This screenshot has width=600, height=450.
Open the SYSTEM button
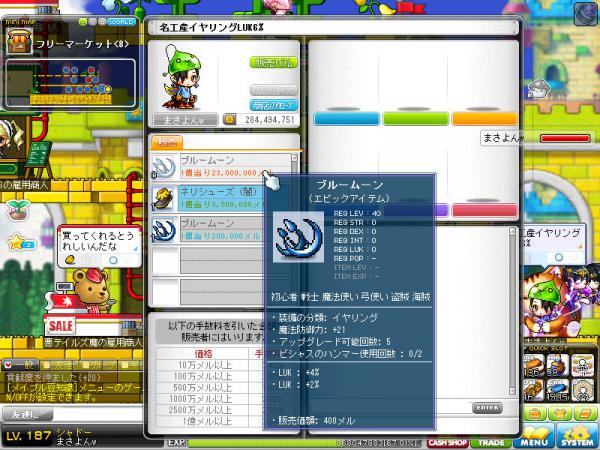click(x=577, y=437)
